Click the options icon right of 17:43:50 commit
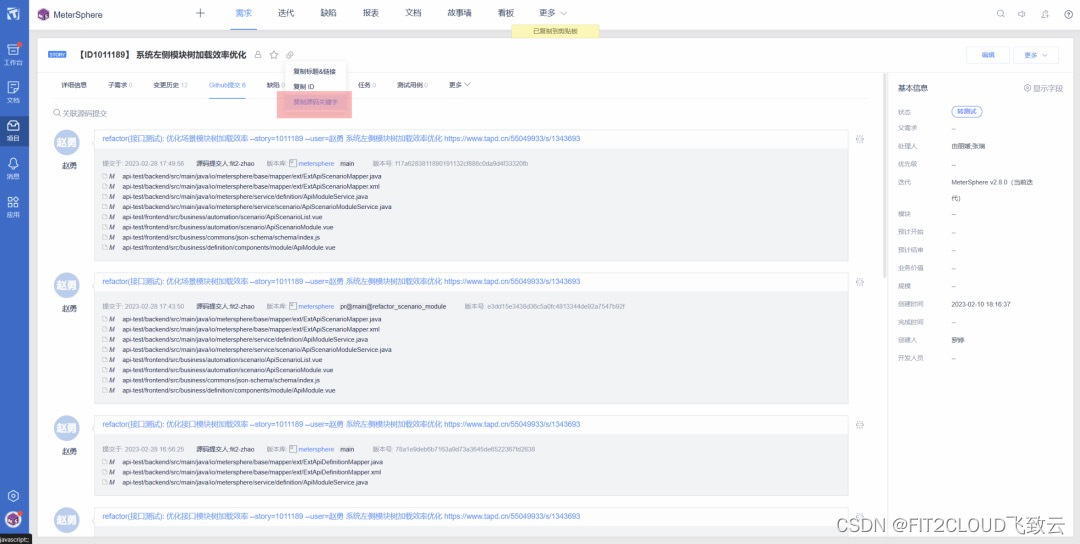 [860, 282]
